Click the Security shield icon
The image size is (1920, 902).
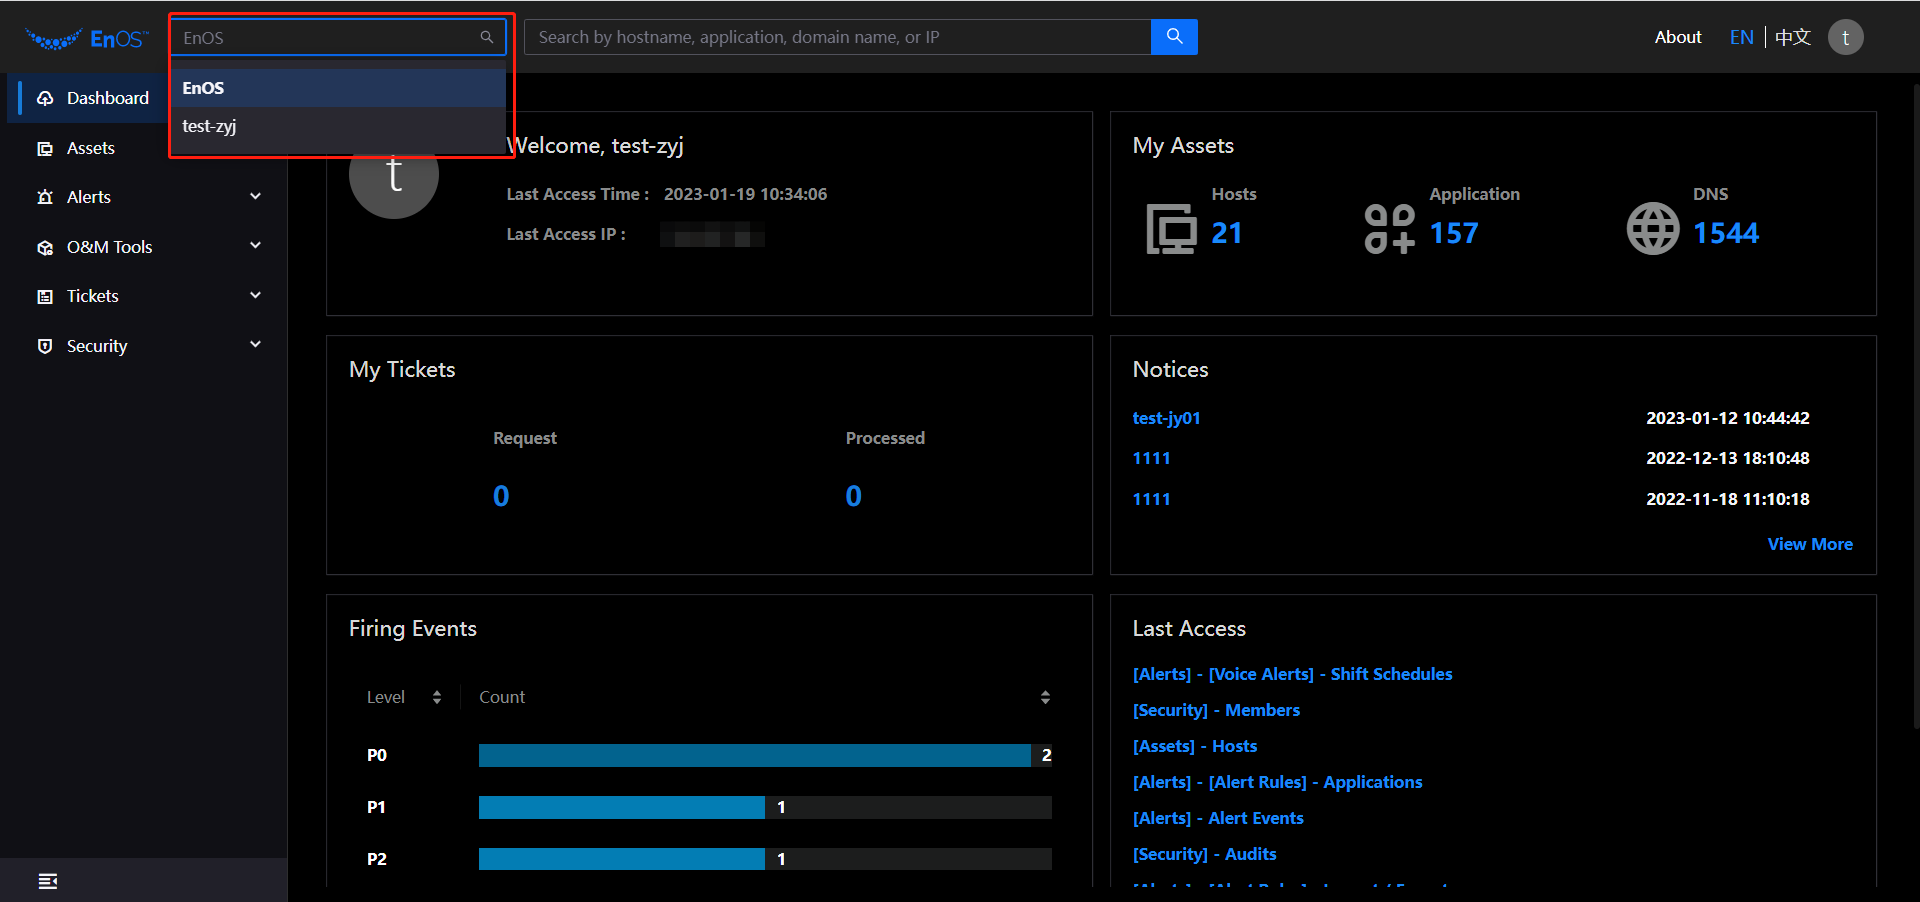[x=45, y=346]
